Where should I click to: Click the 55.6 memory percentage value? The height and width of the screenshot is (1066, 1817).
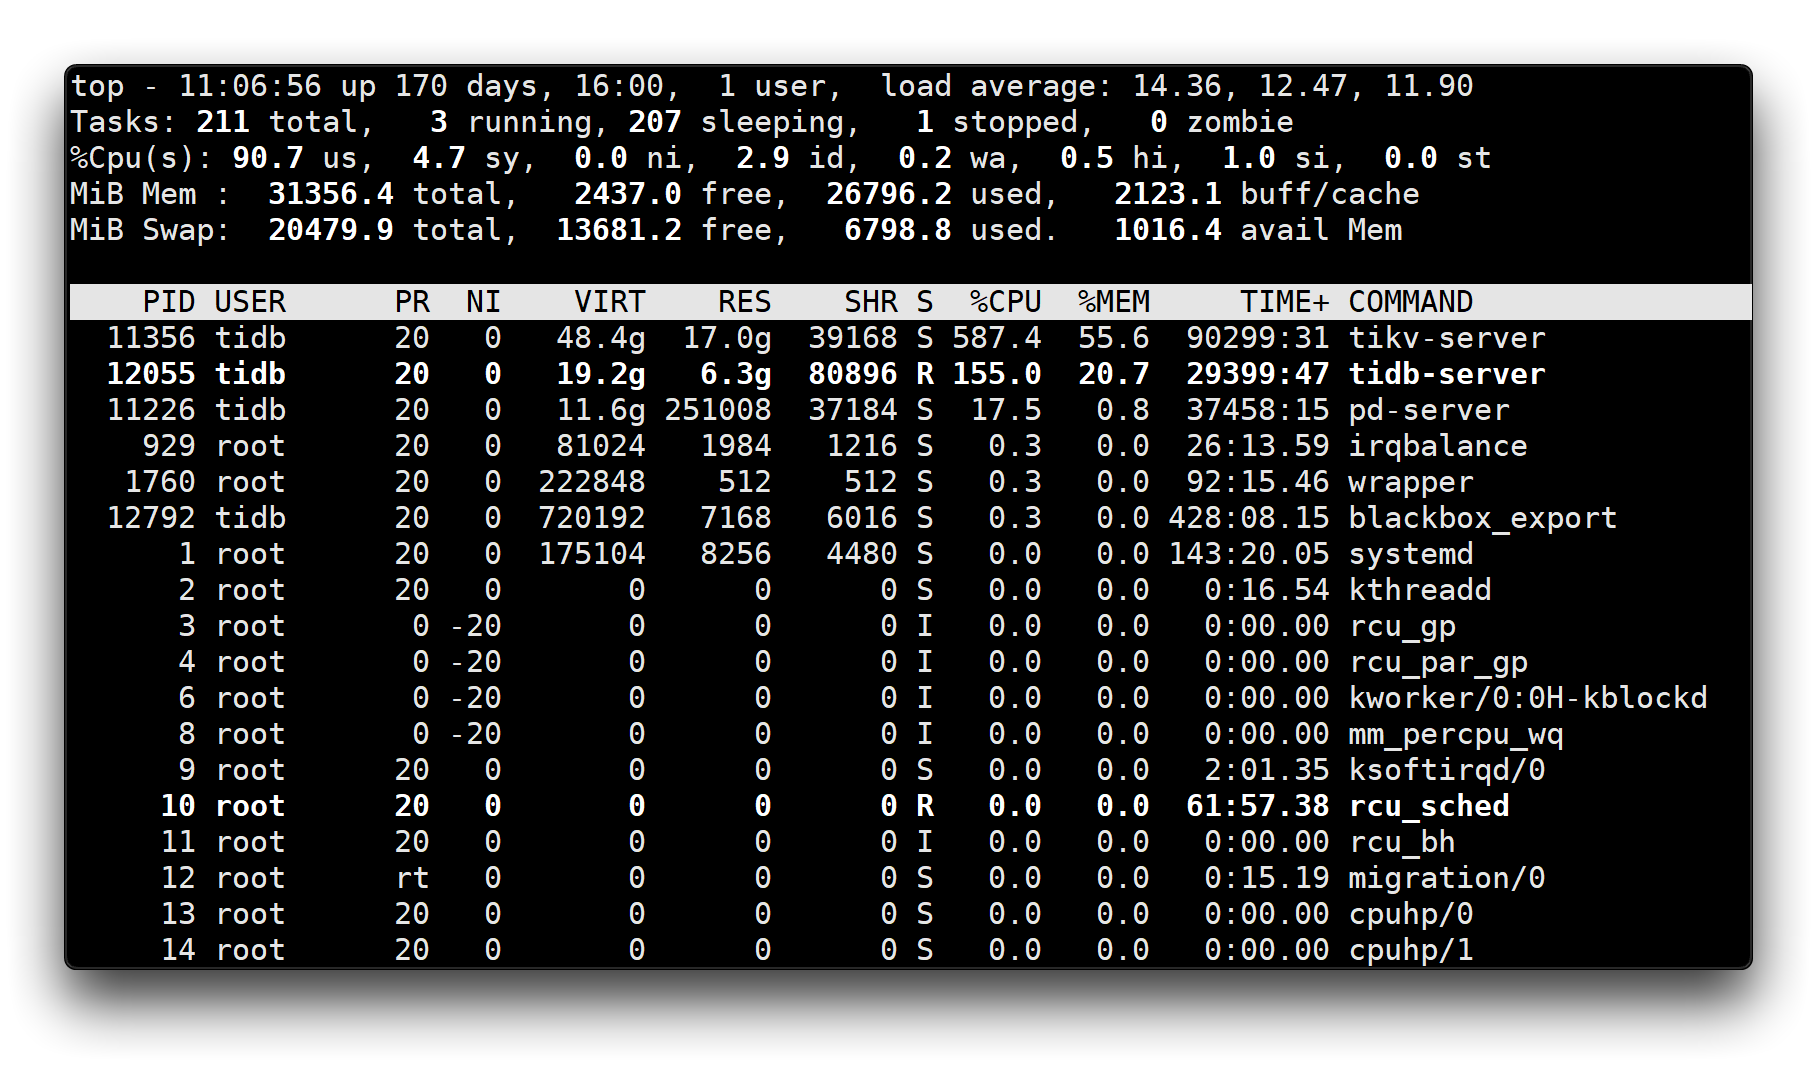pos(1114,338)
